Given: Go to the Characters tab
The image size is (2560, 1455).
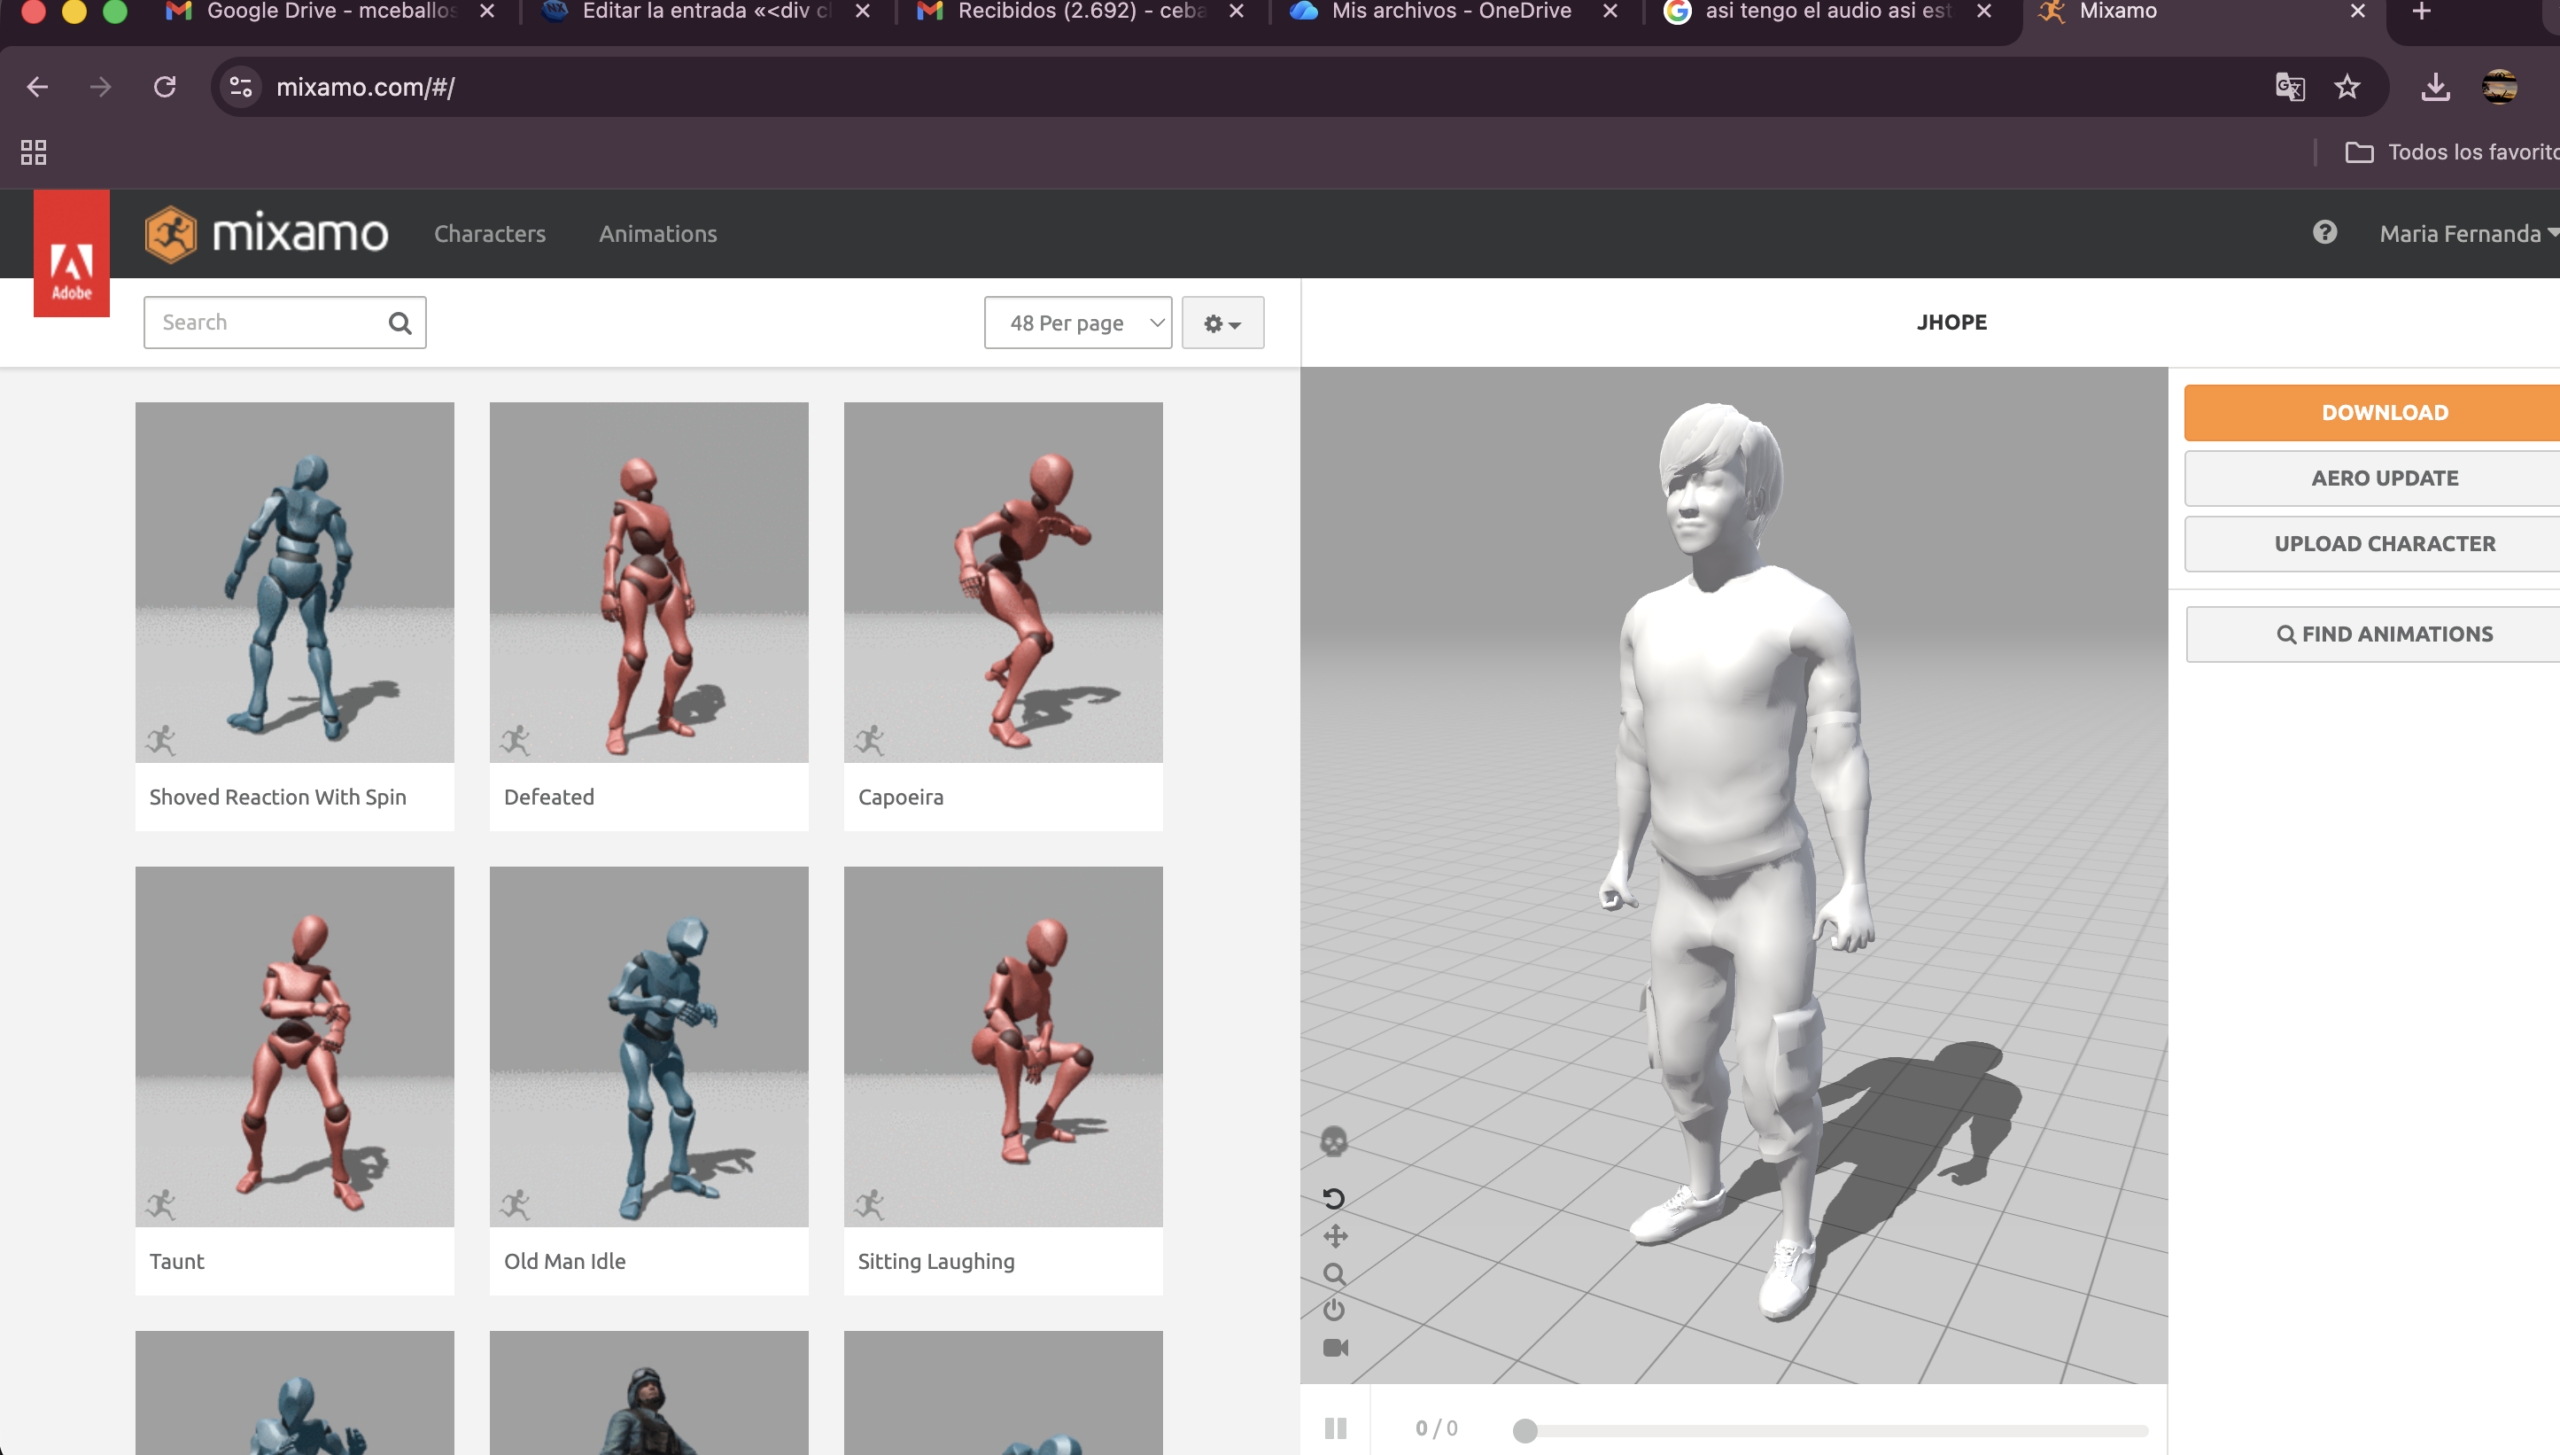Looking at the screenshot, I should pos(489,234).
